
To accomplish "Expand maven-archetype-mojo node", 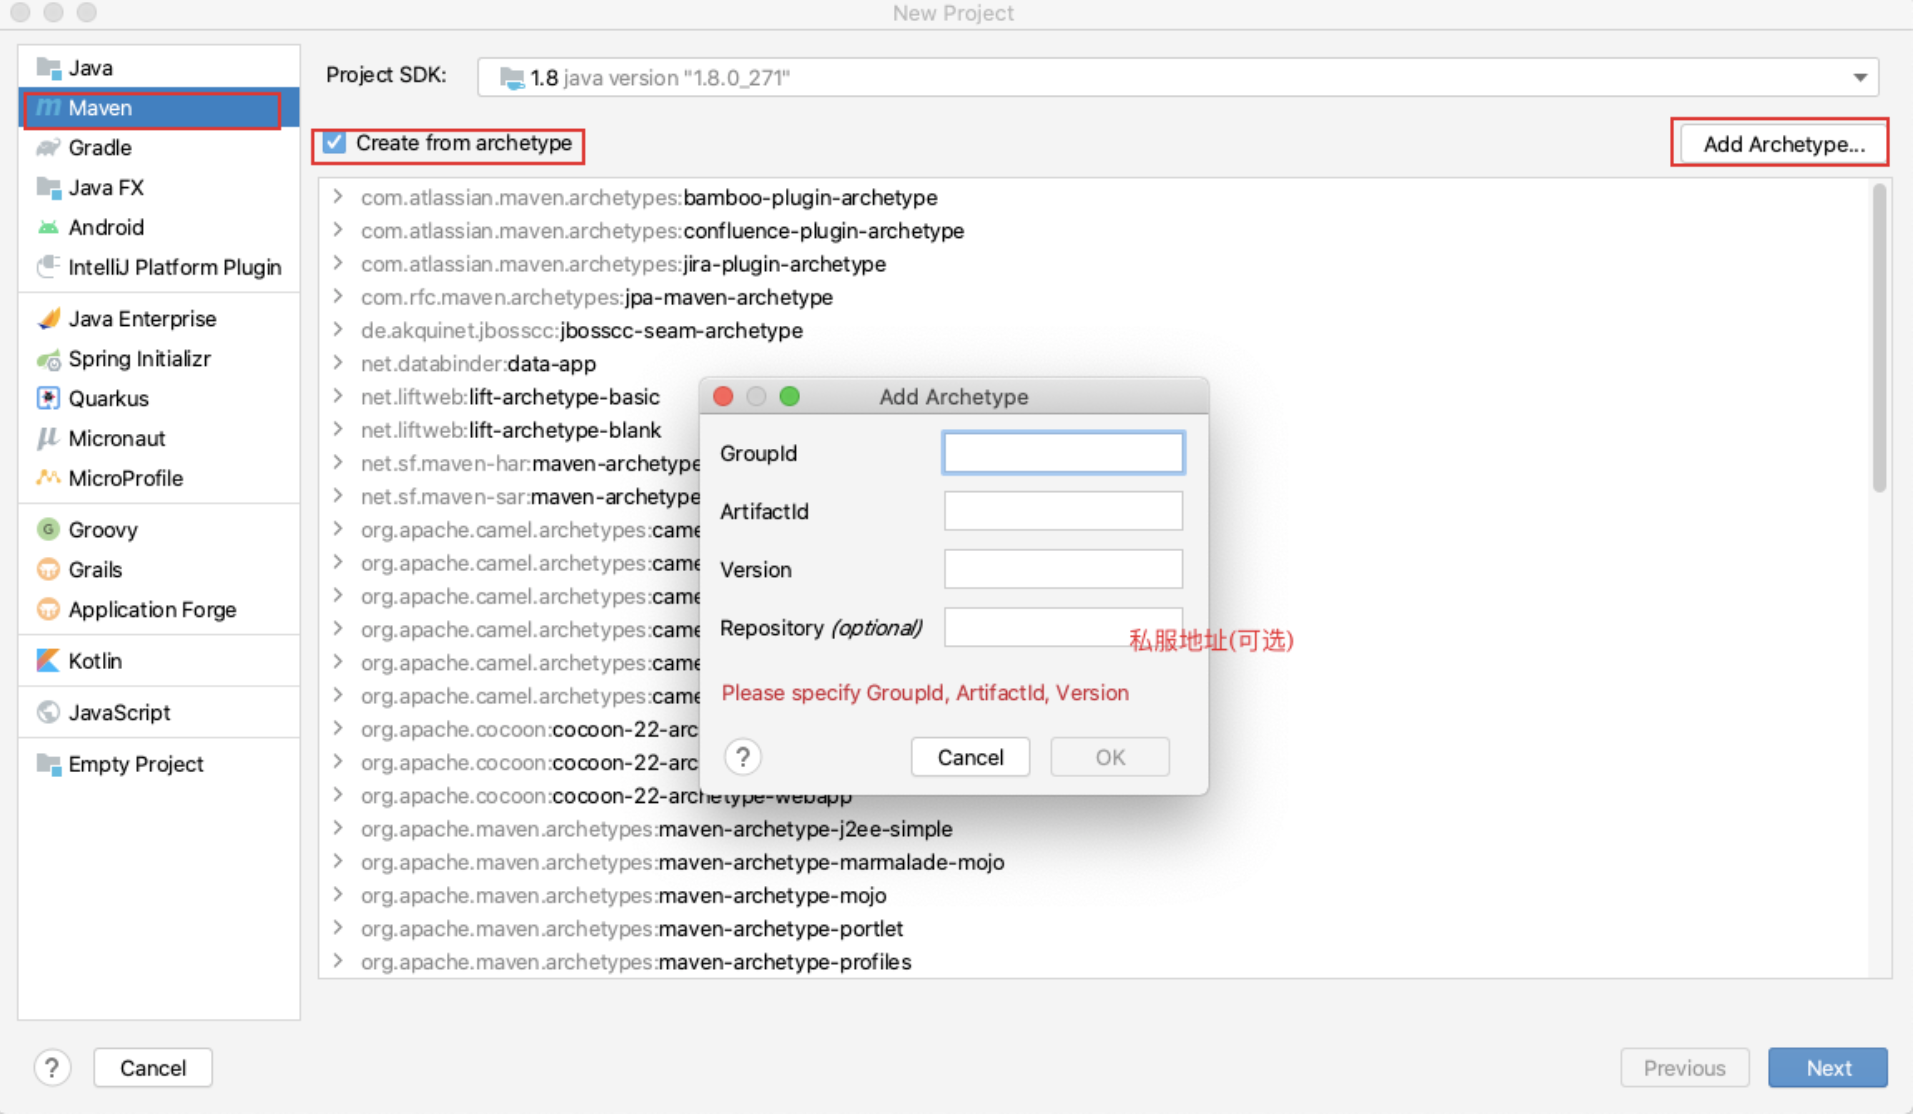I will click(338, 895).
